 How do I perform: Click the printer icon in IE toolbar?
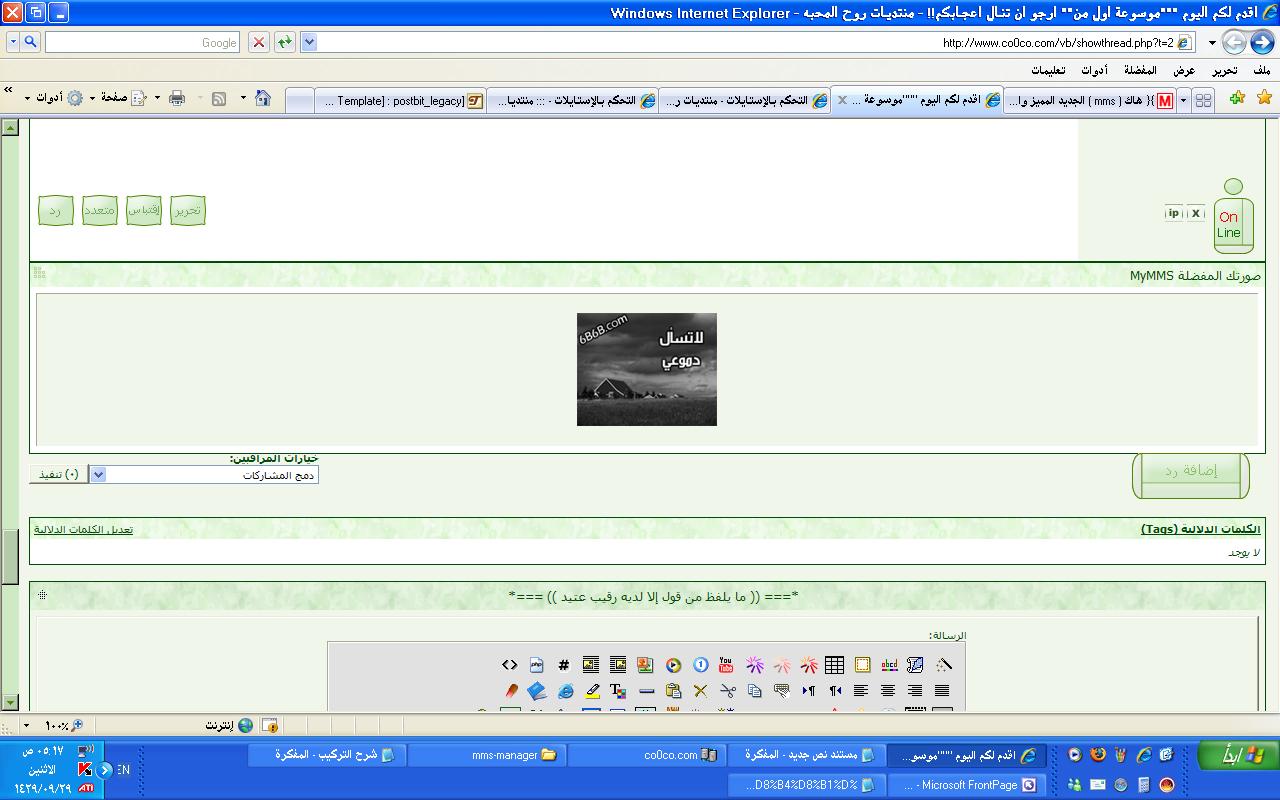point(177,98)
